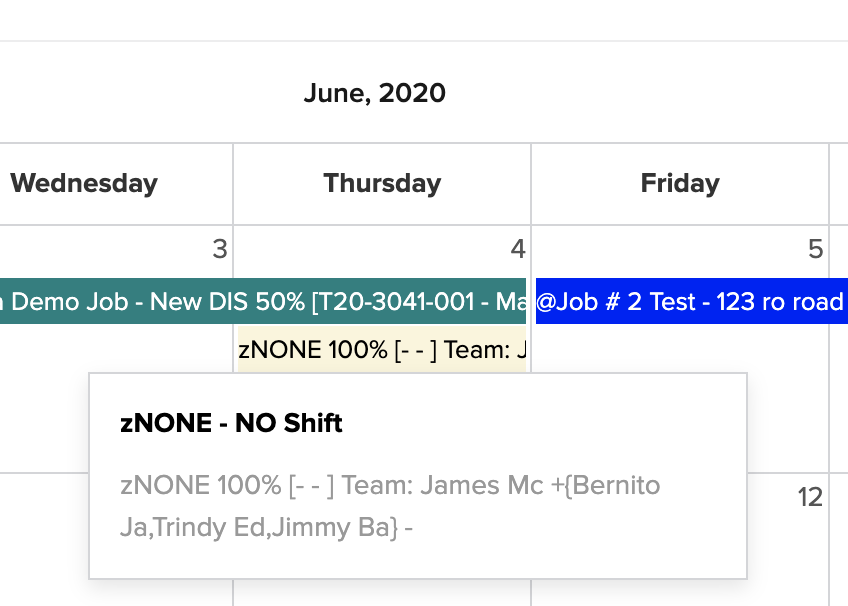
Task: Select the Thursday column header
Action: pos(382,184)
